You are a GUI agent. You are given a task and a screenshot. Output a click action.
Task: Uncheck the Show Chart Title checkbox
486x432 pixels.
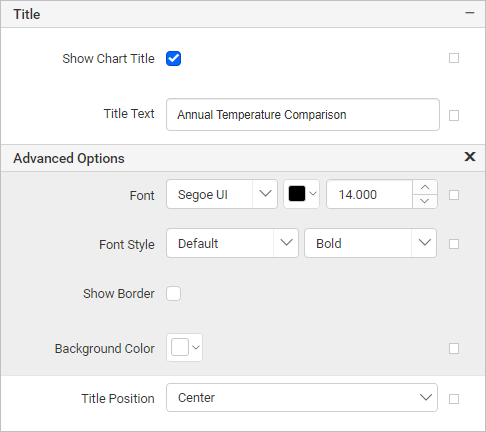click(173, 59)
